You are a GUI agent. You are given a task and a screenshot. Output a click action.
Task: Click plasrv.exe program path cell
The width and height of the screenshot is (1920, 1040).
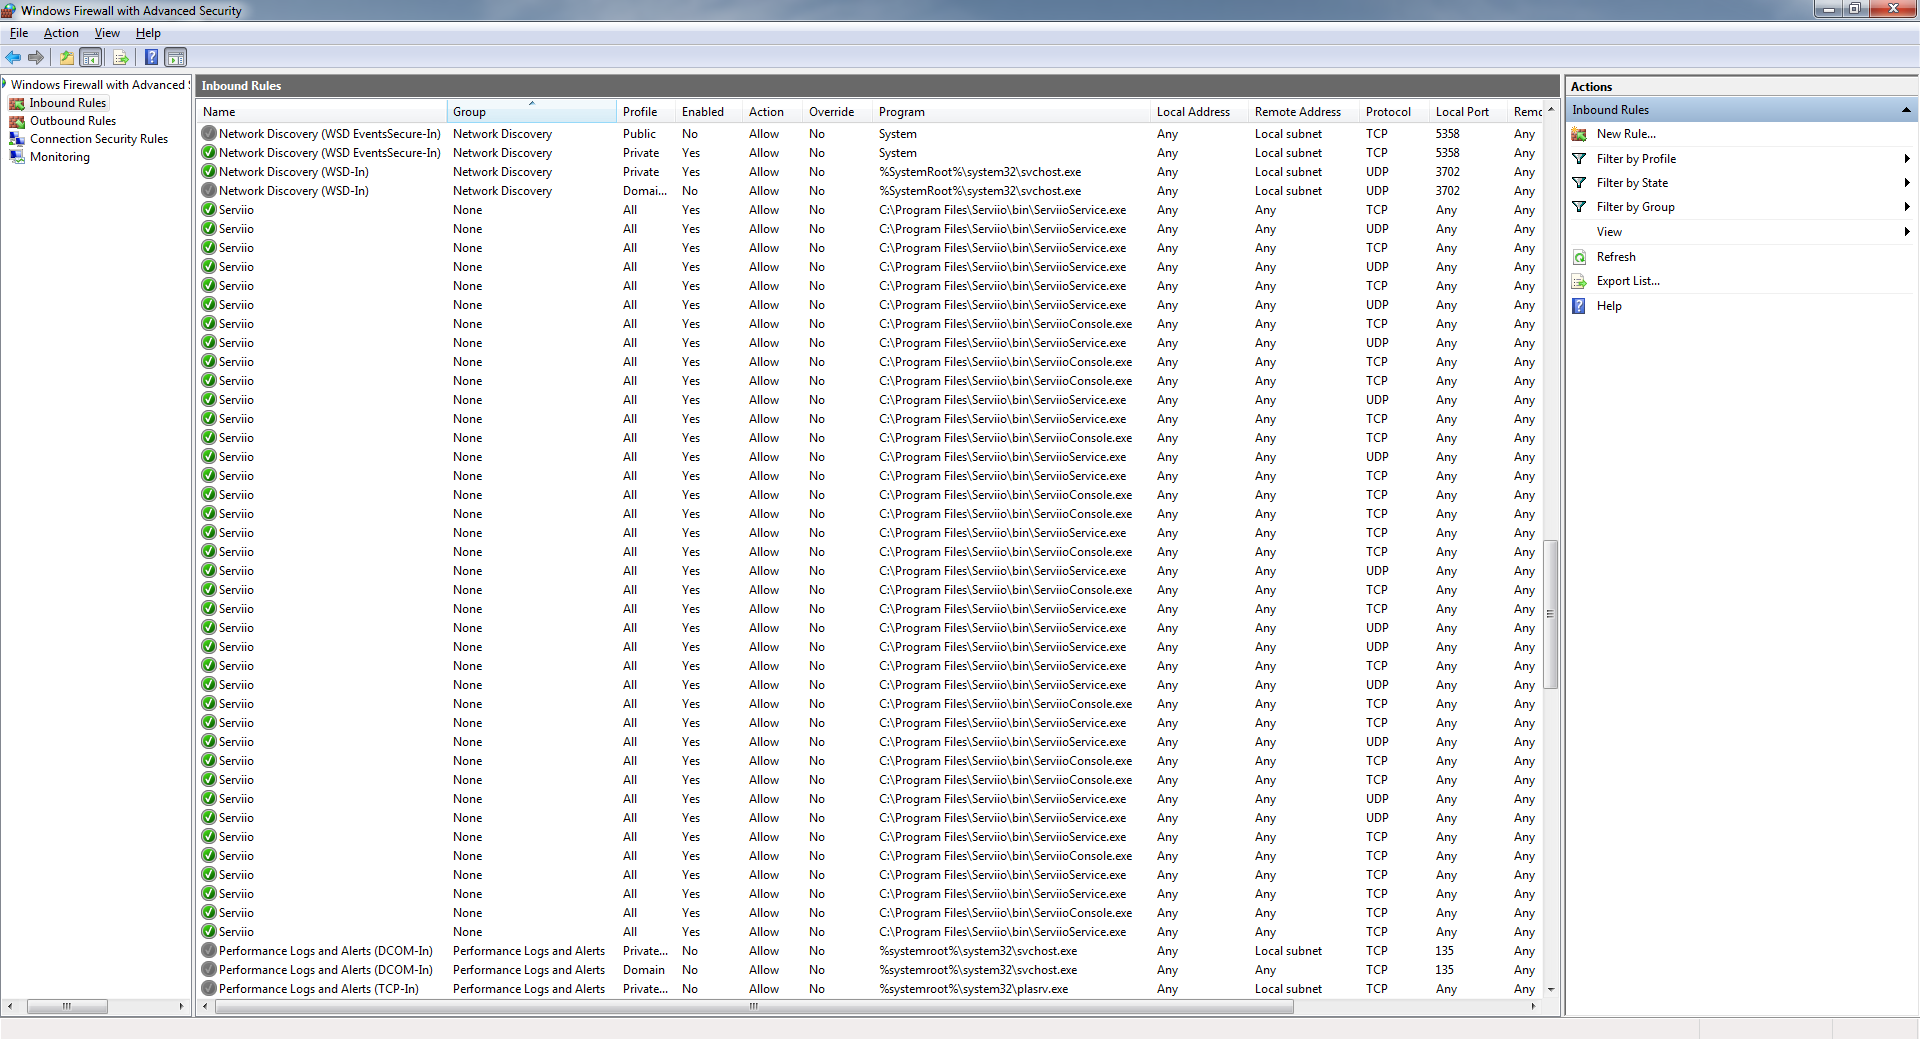click(x=973, y=989)
